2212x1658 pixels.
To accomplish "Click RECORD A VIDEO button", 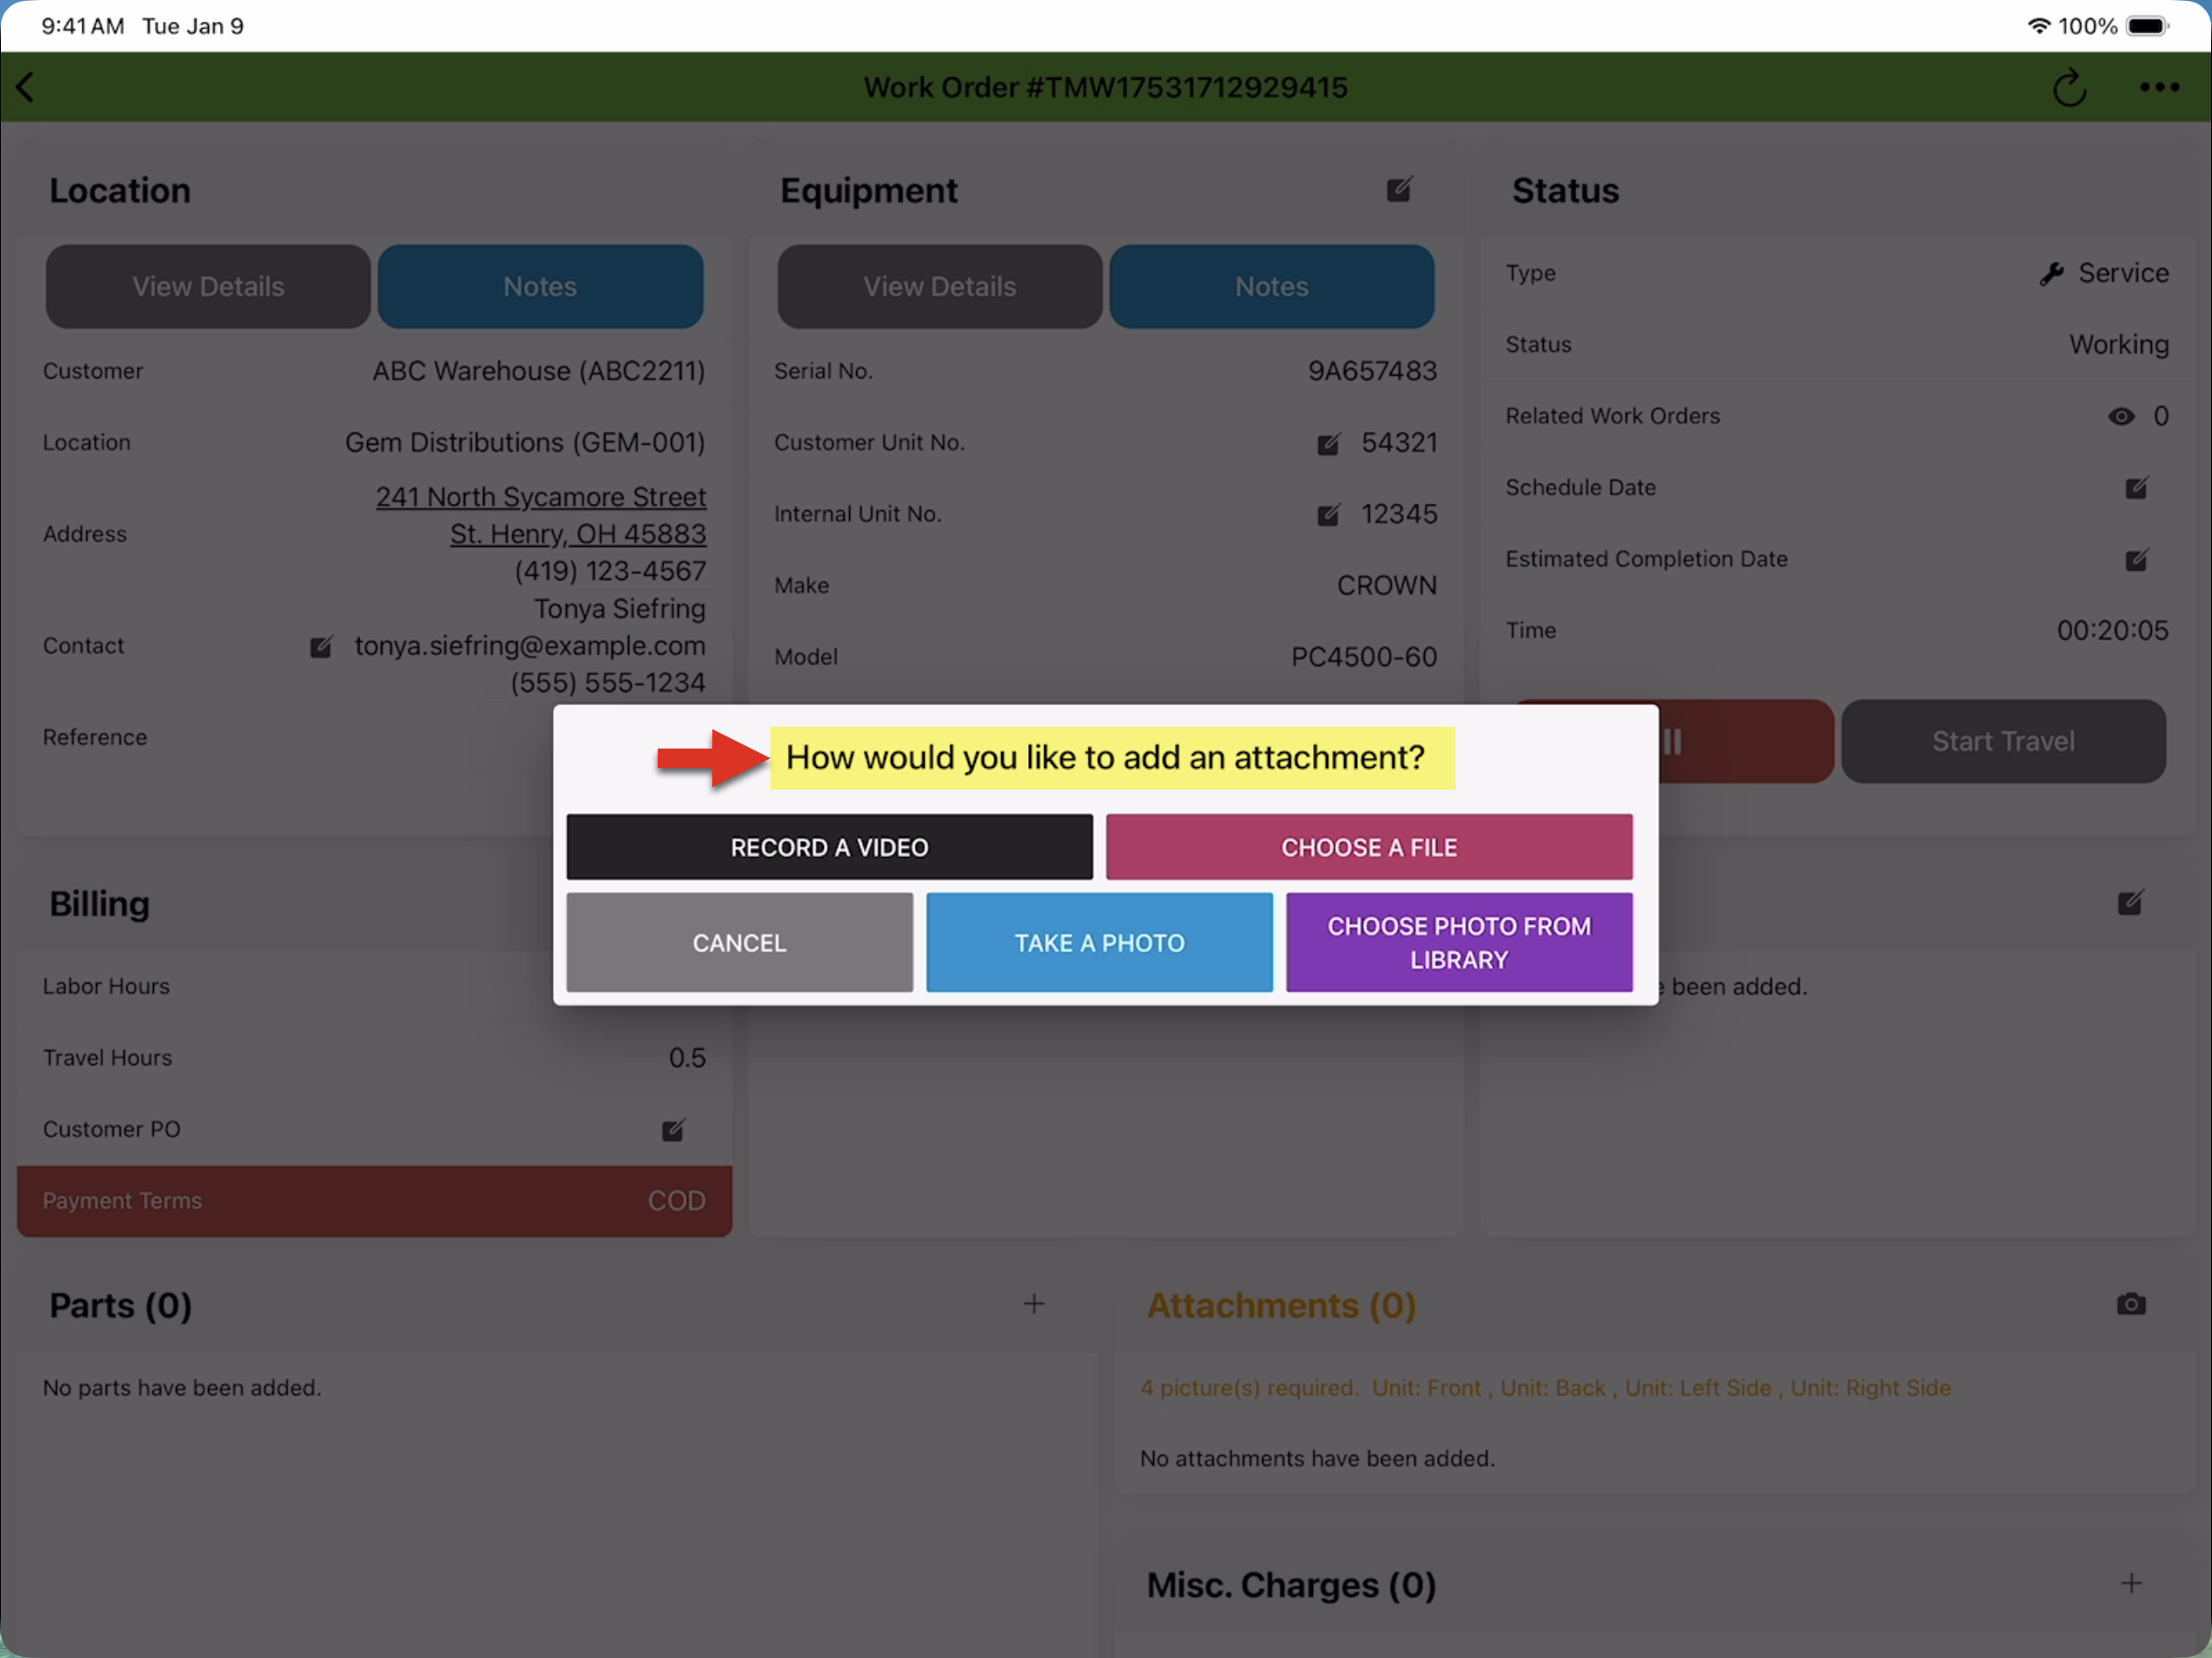I will (x=829, y=847).
